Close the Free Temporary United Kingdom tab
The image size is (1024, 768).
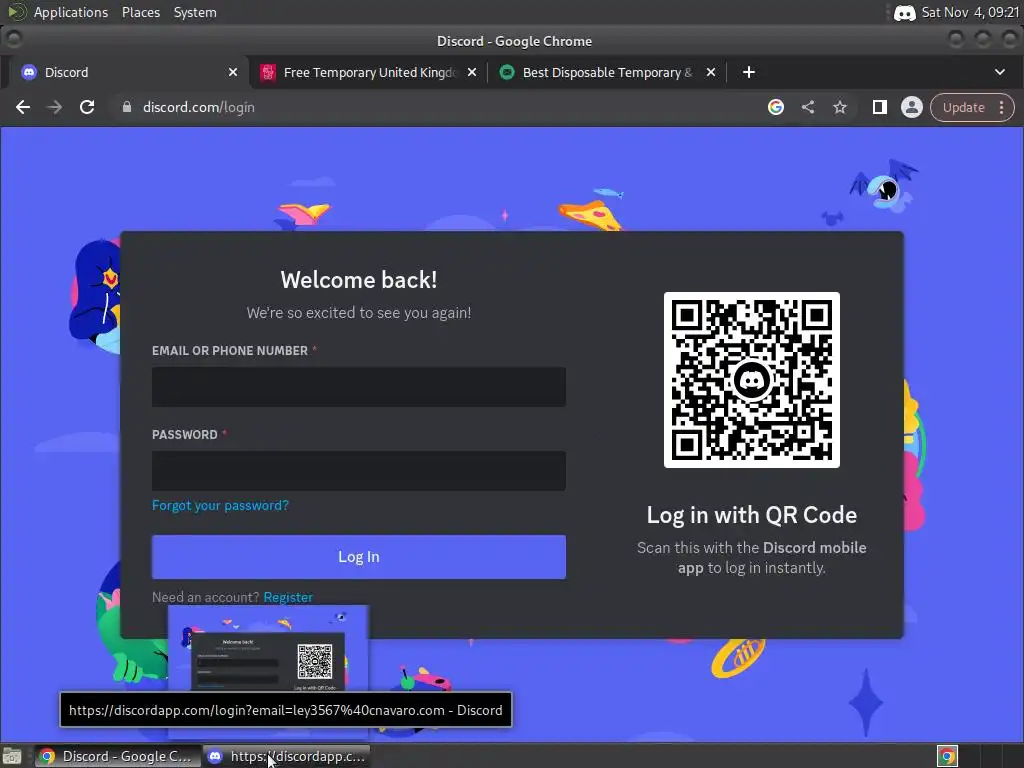click(x=472, y=72)
